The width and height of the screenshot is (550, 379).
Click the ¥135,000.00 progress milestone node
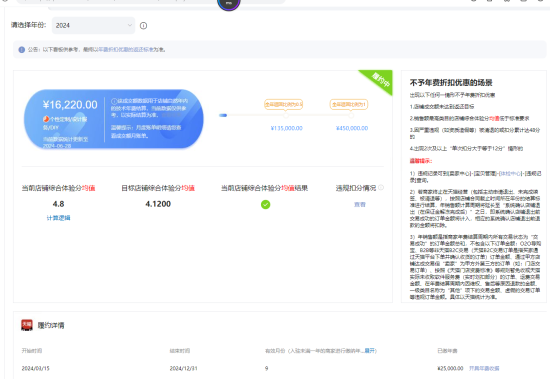[286, 115]
